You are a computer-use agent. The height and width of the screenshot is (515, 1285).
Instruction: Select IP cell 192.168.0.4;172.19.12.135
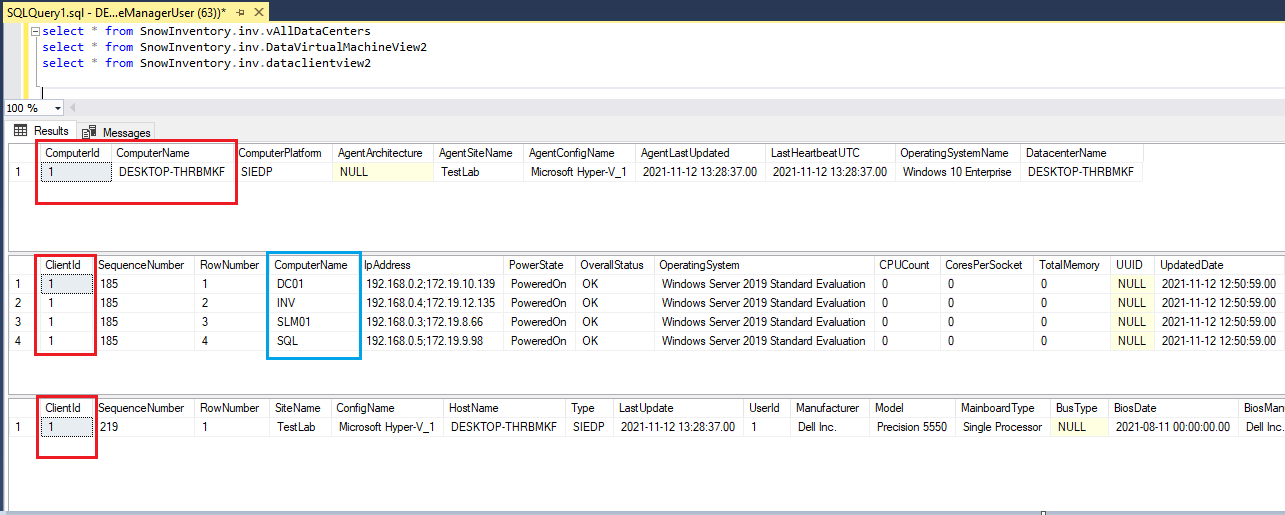pos(432,303)
